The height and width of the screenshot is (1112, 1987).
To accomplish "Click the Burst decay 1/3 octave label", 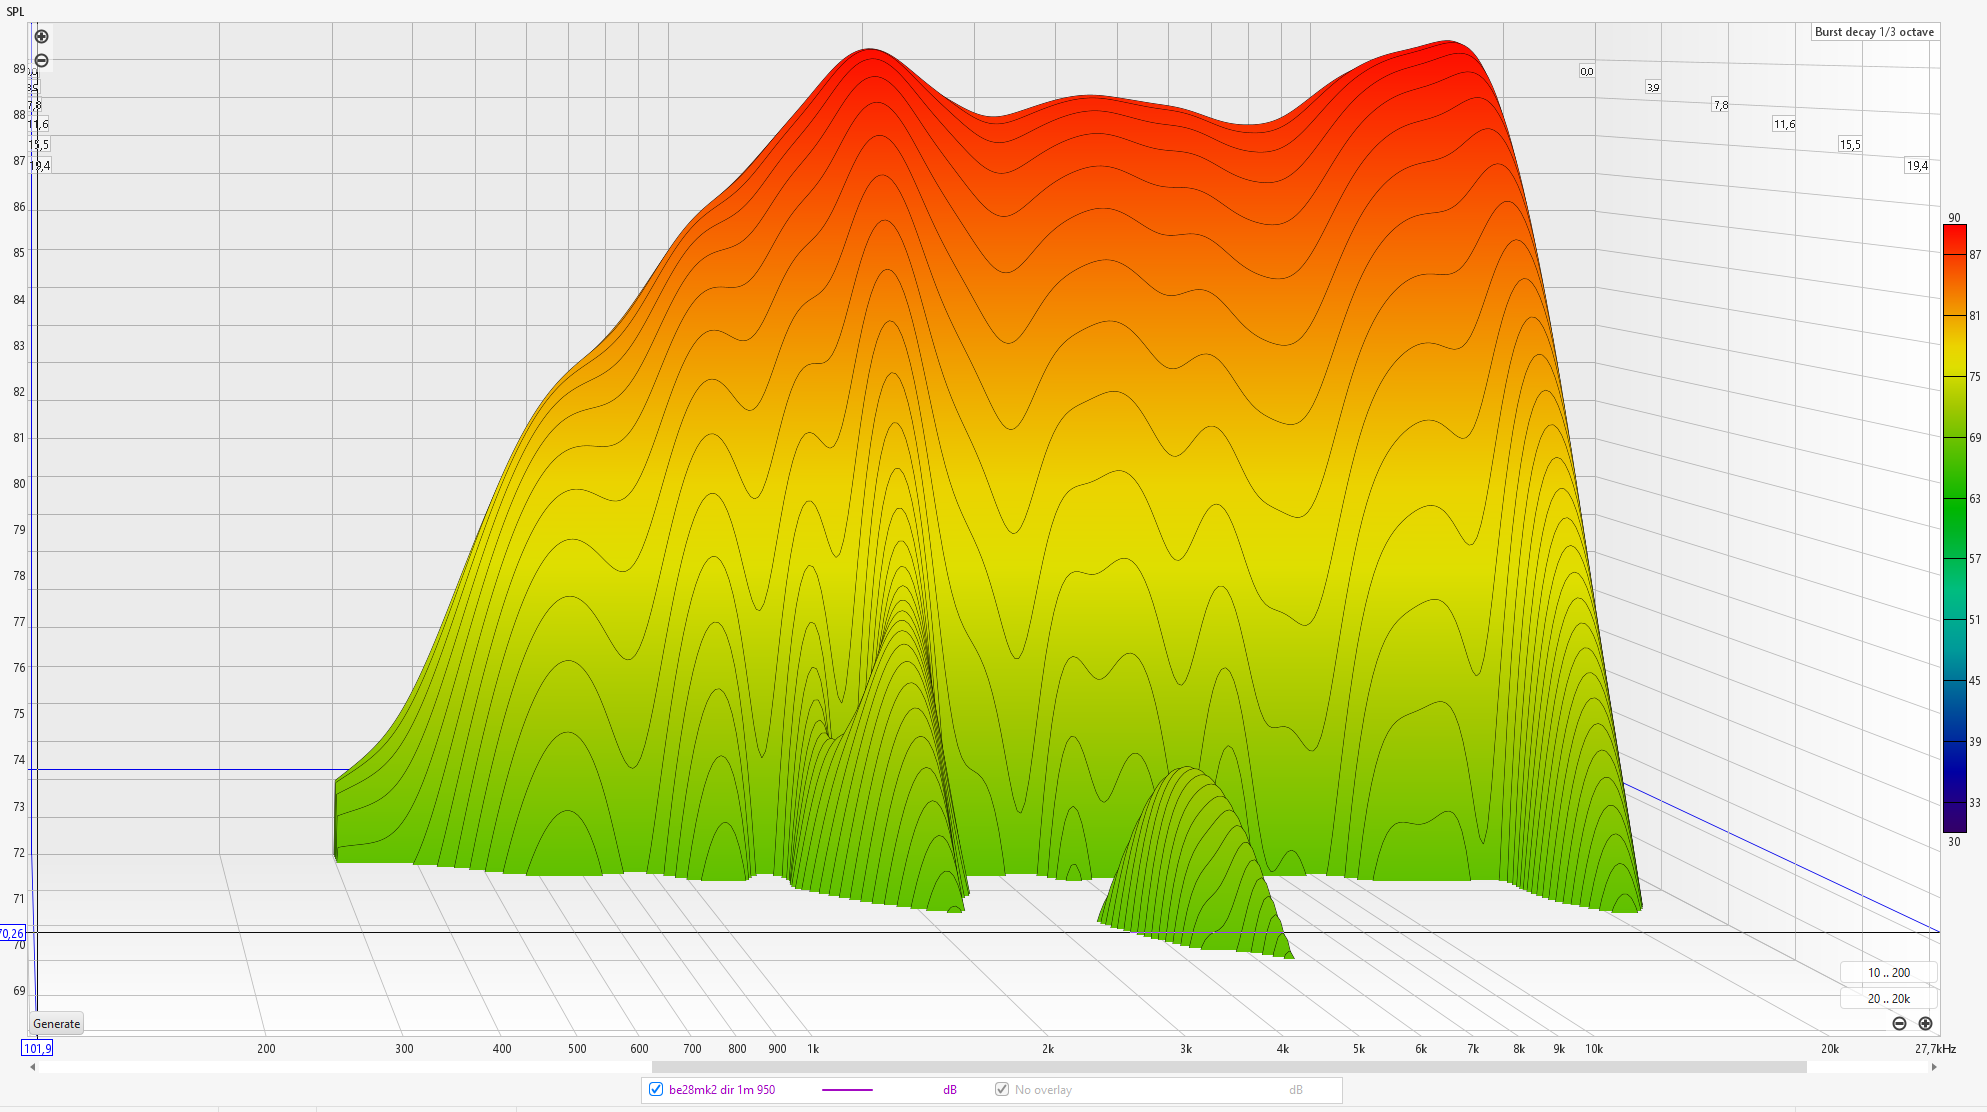I will (1874, 32).
